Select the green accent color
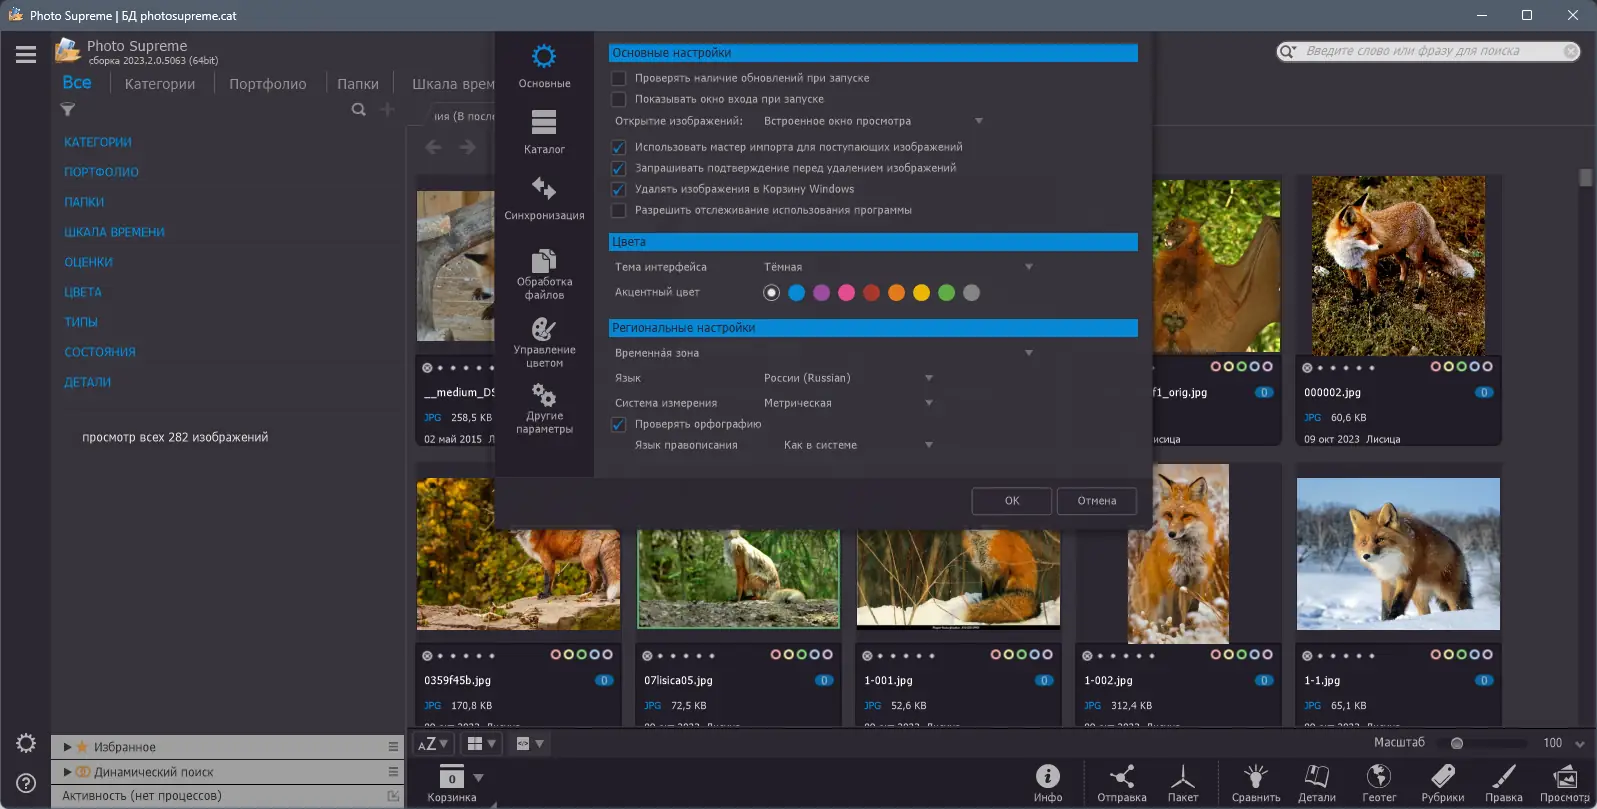Image resolution: width=1597 pixels, height=809 pixels. [x=946, y=293]
